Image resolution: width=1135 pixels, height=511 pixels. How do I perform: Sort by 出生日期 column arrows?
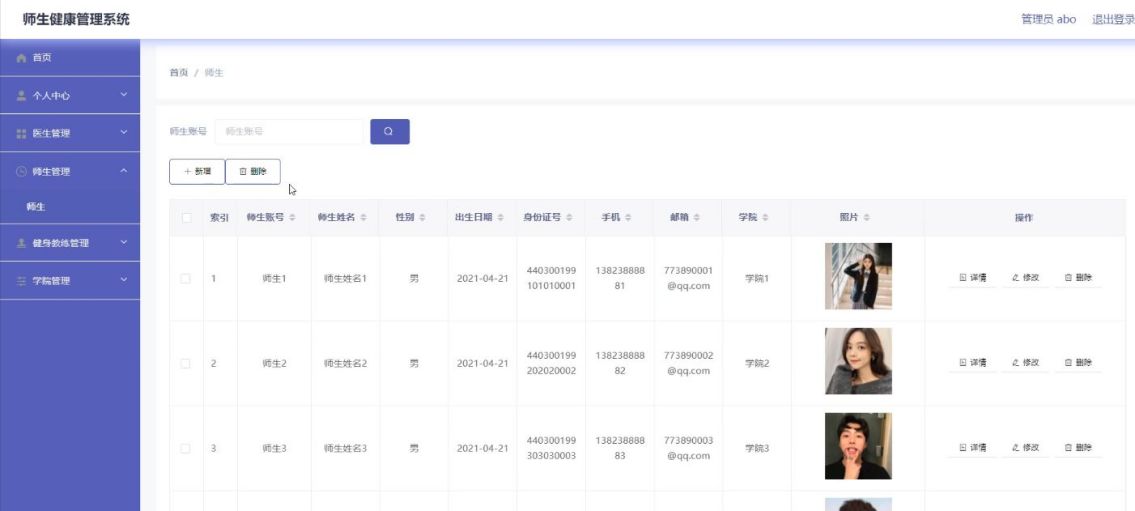[x=502, y=218]
